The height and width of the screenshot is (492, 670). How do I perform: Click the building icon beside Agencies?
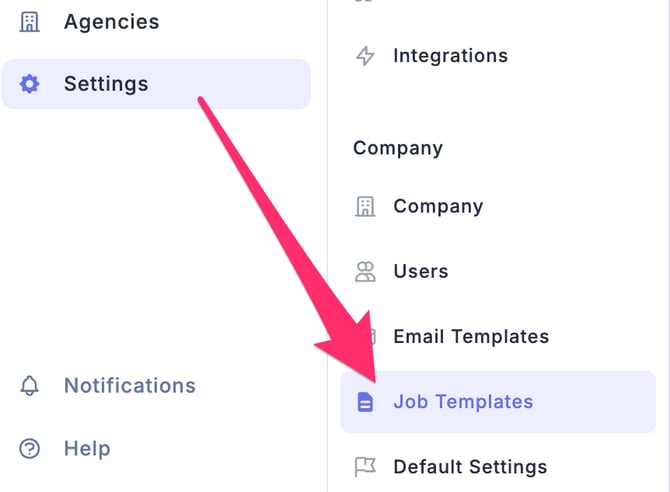(x=30, y=22)
